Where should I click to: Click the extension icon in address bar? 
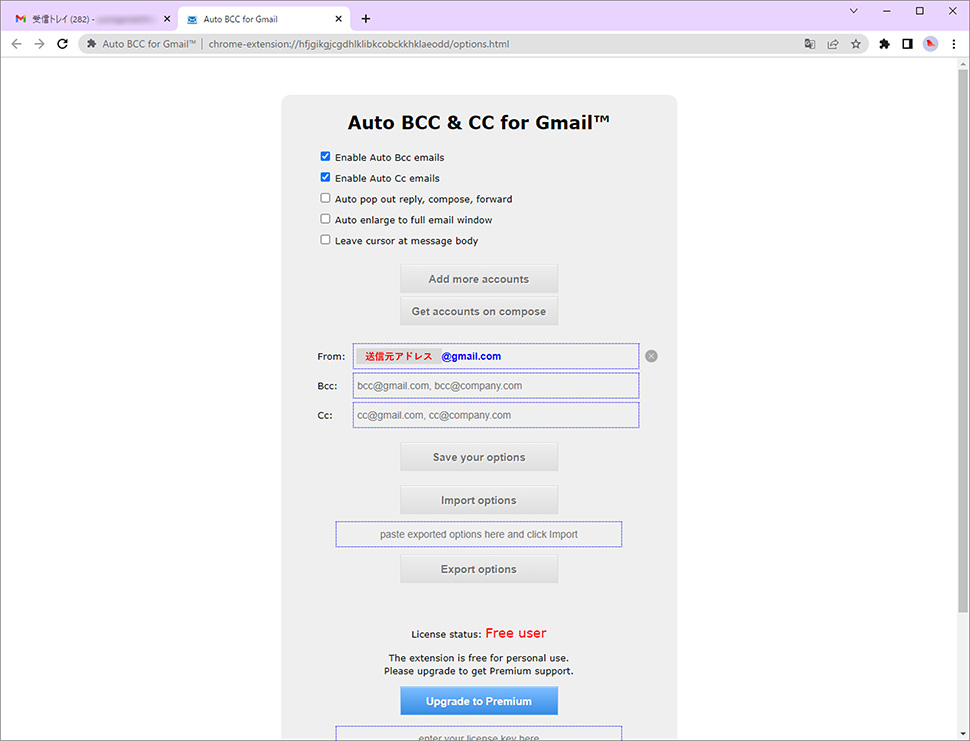click(92, 44)
